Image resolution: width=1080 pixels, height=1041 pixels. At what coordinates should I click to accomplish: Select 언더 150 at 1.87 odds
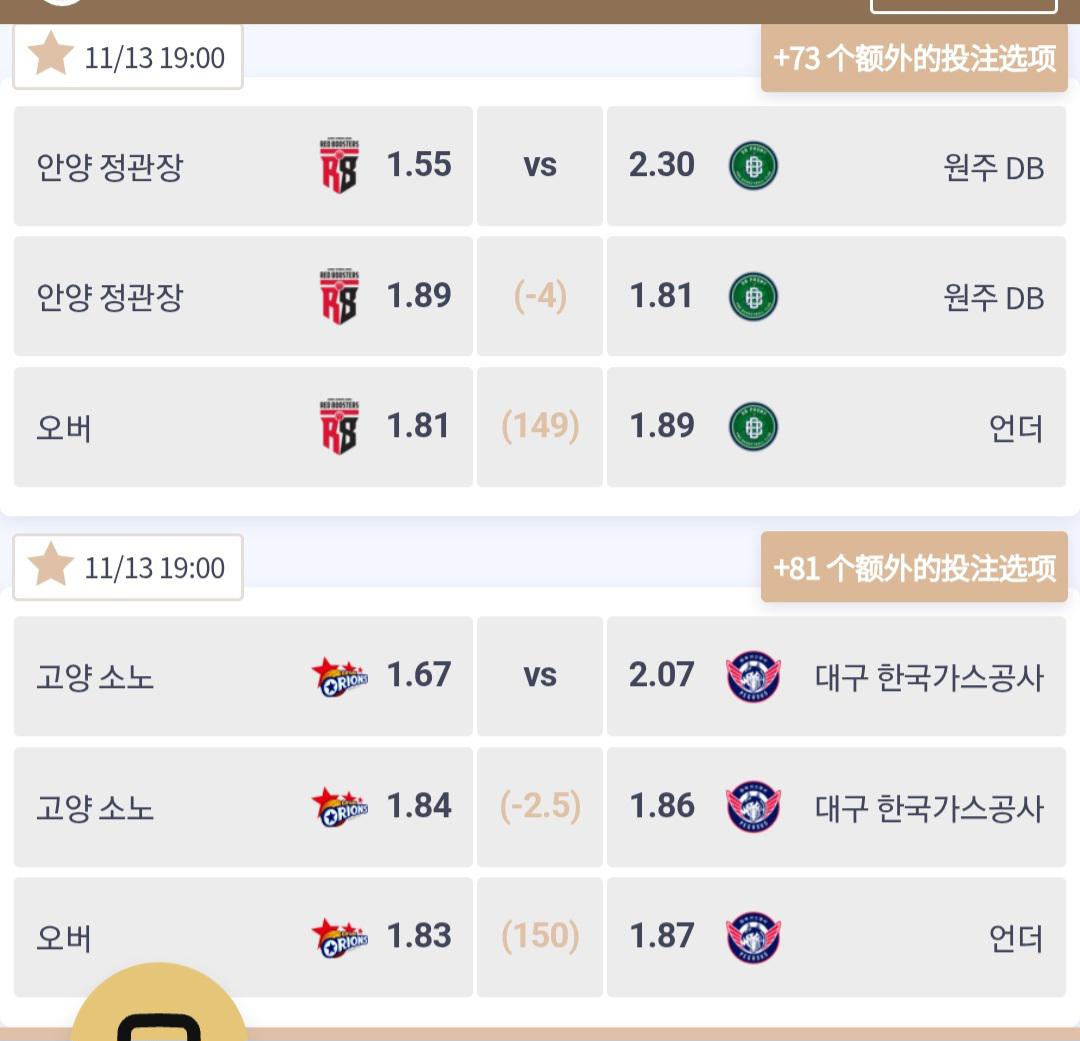point(836,937)
